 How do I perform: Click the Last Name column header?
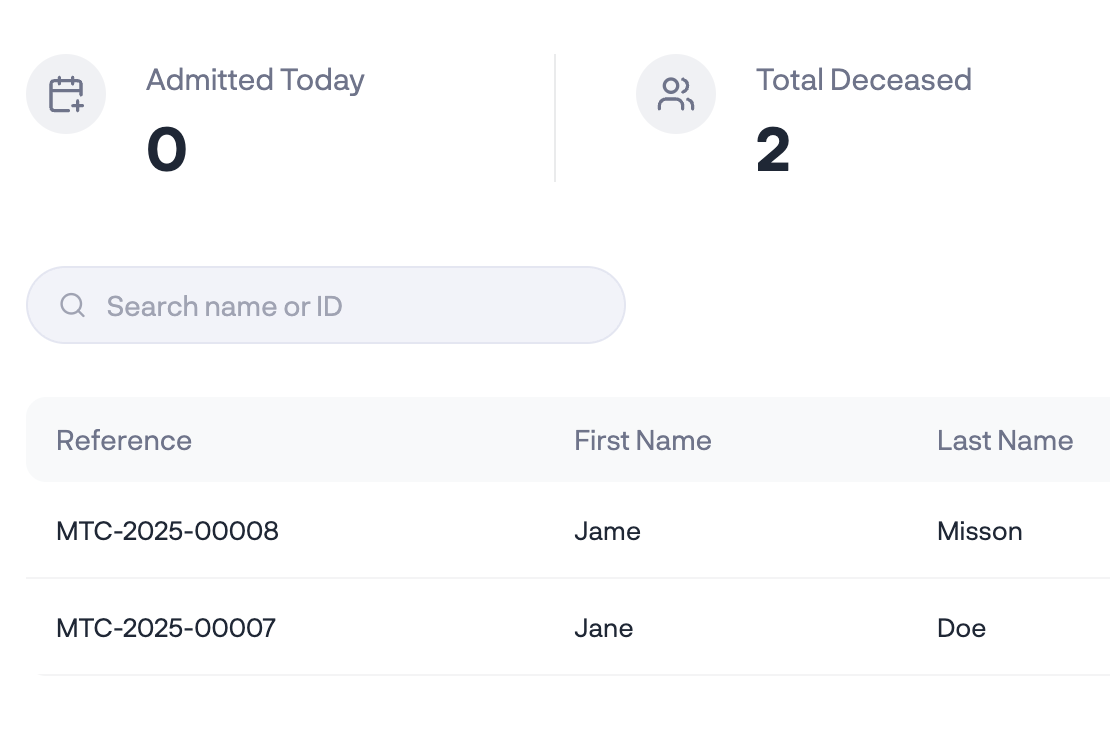1004,440
